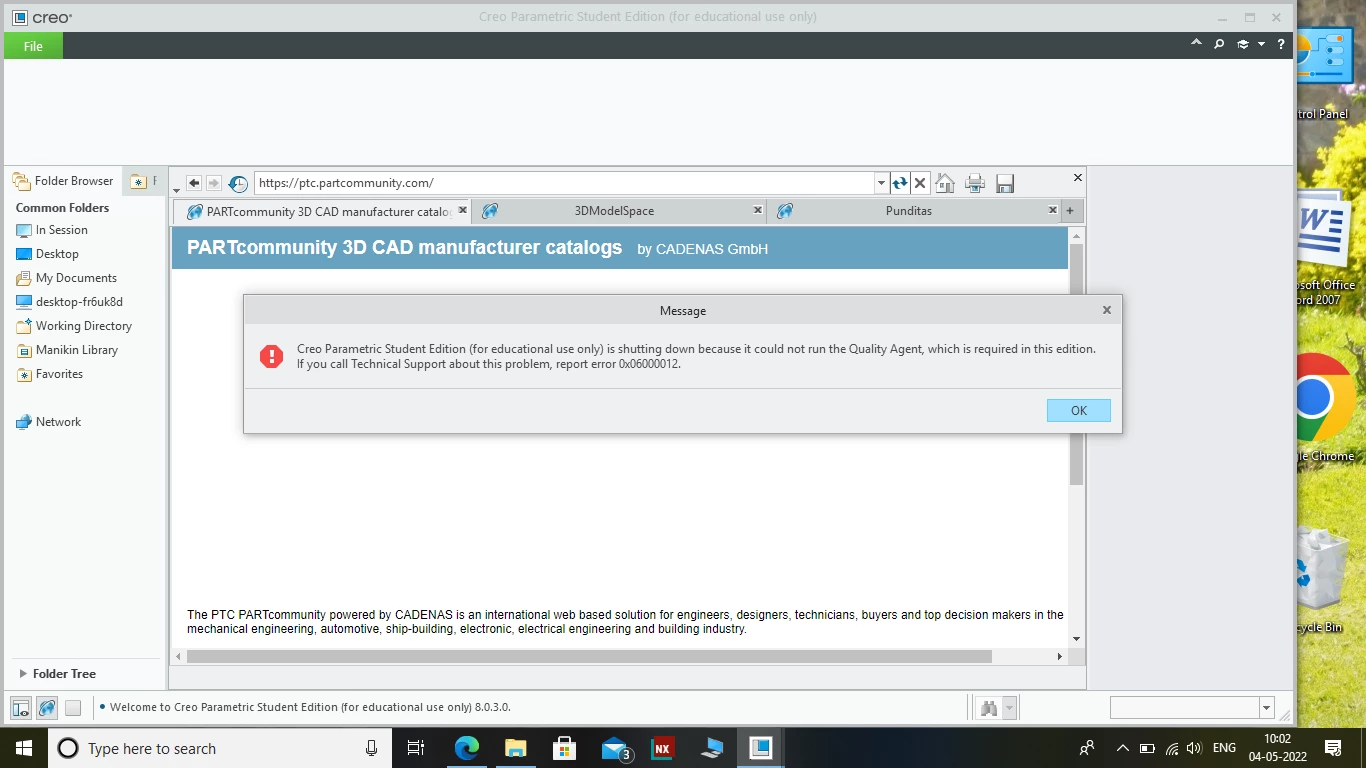The width and height of the screenshot is (1366, 768).
Task: Open the small arrow menu left of Back
Action: coord(177,189)
